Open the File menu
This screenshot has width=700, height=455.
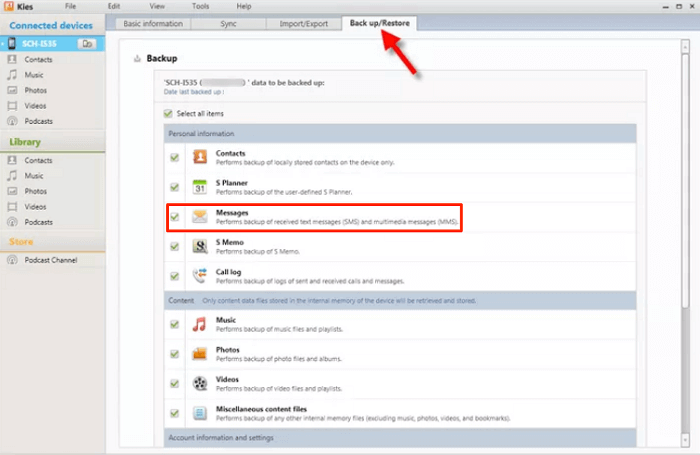[x=71, y=6]
